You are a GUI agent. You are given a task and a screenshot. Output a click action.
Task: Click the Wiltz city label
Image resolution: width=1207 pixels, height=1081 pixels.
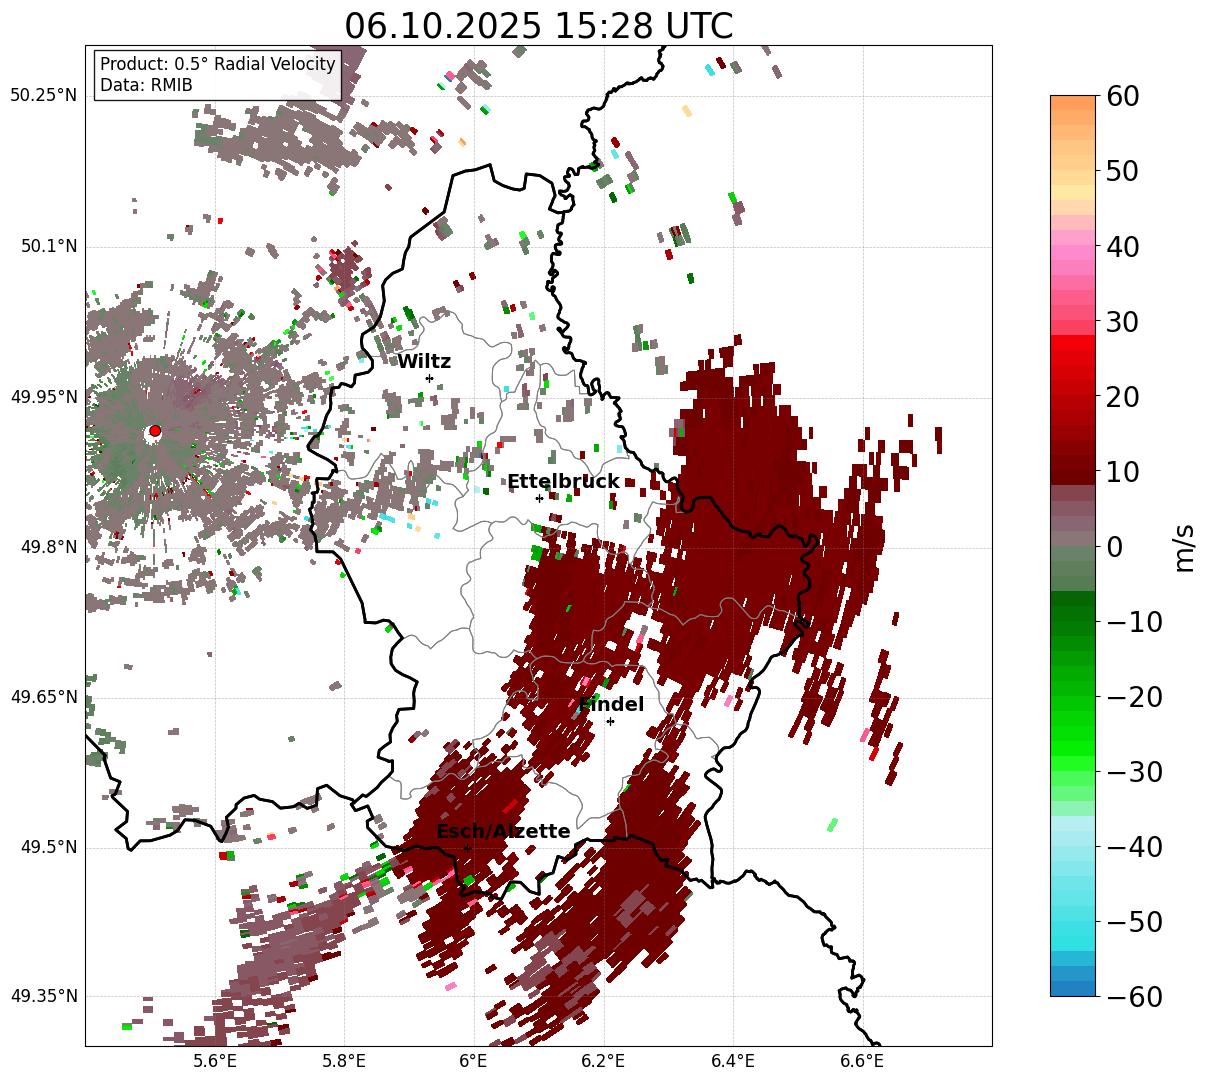424,362
